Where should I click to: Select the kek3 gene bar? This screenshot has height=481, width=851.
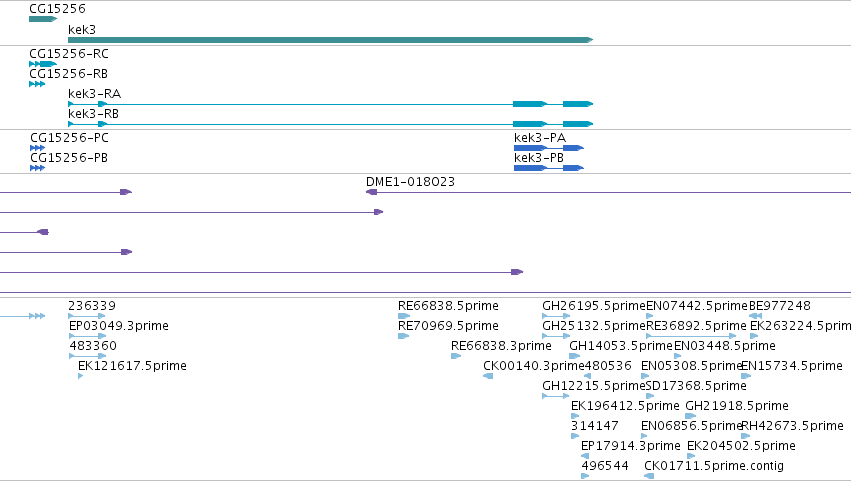point(331,40)
